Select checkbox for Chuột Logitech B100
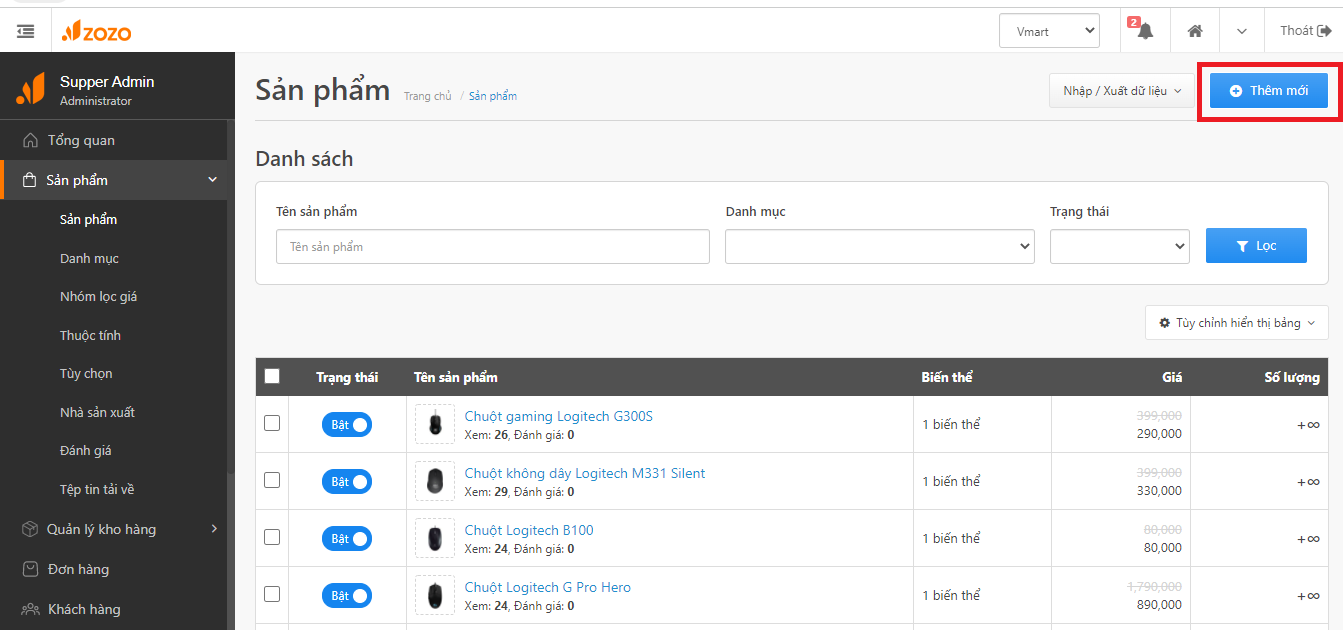 272,537
